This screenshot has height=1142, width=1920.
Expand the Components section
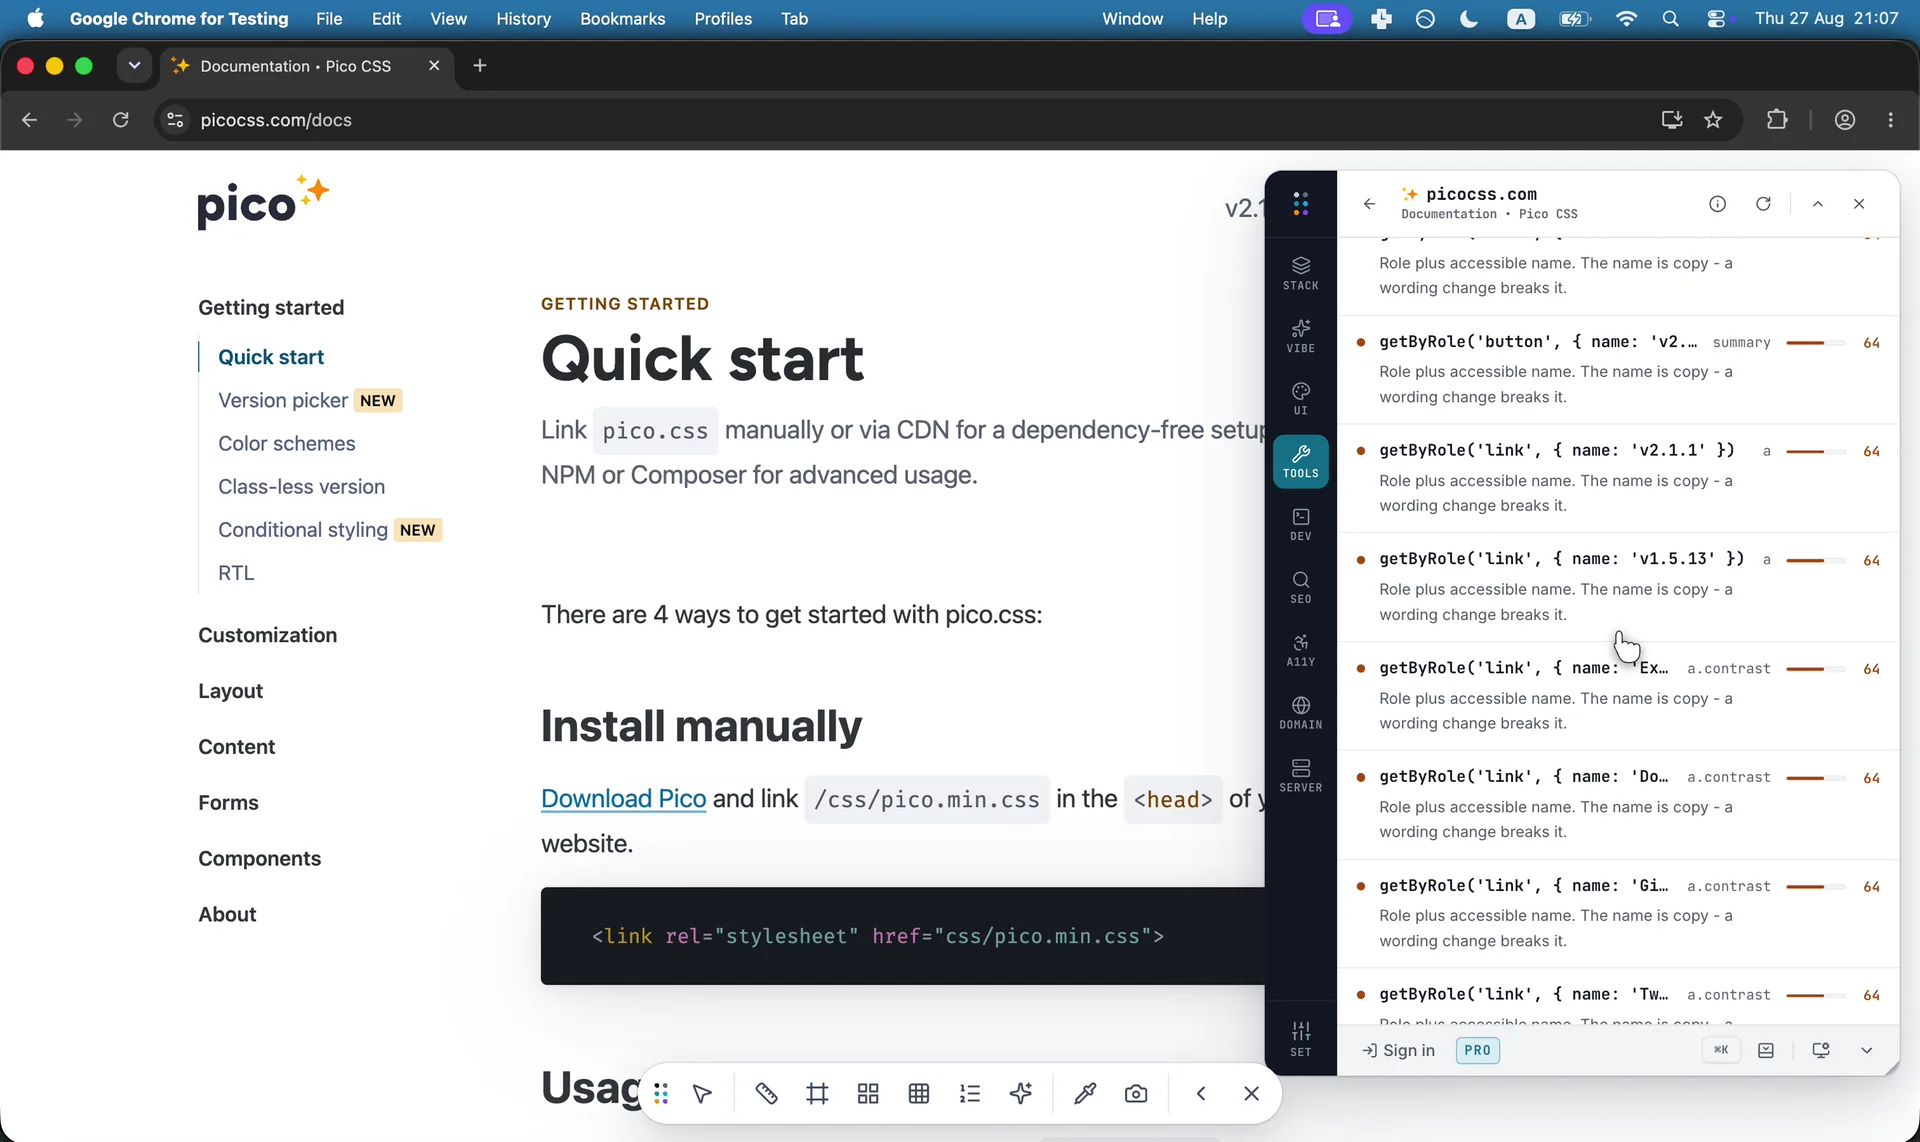coord(259,859)
